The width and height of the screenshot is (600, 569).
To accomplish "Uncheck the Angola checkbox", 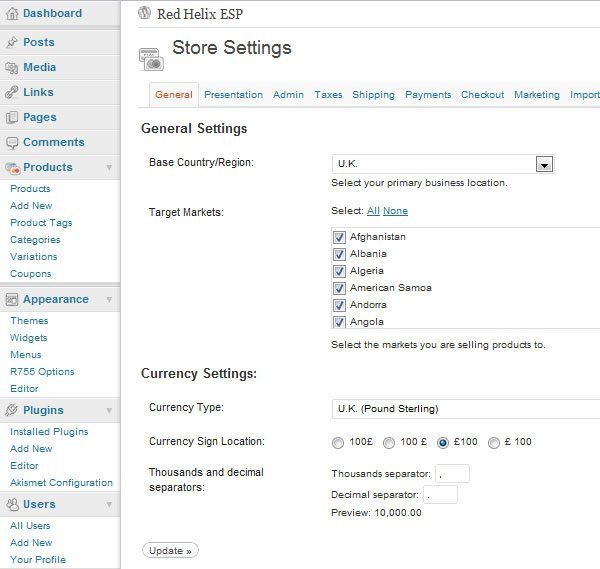I will point(339,322).
